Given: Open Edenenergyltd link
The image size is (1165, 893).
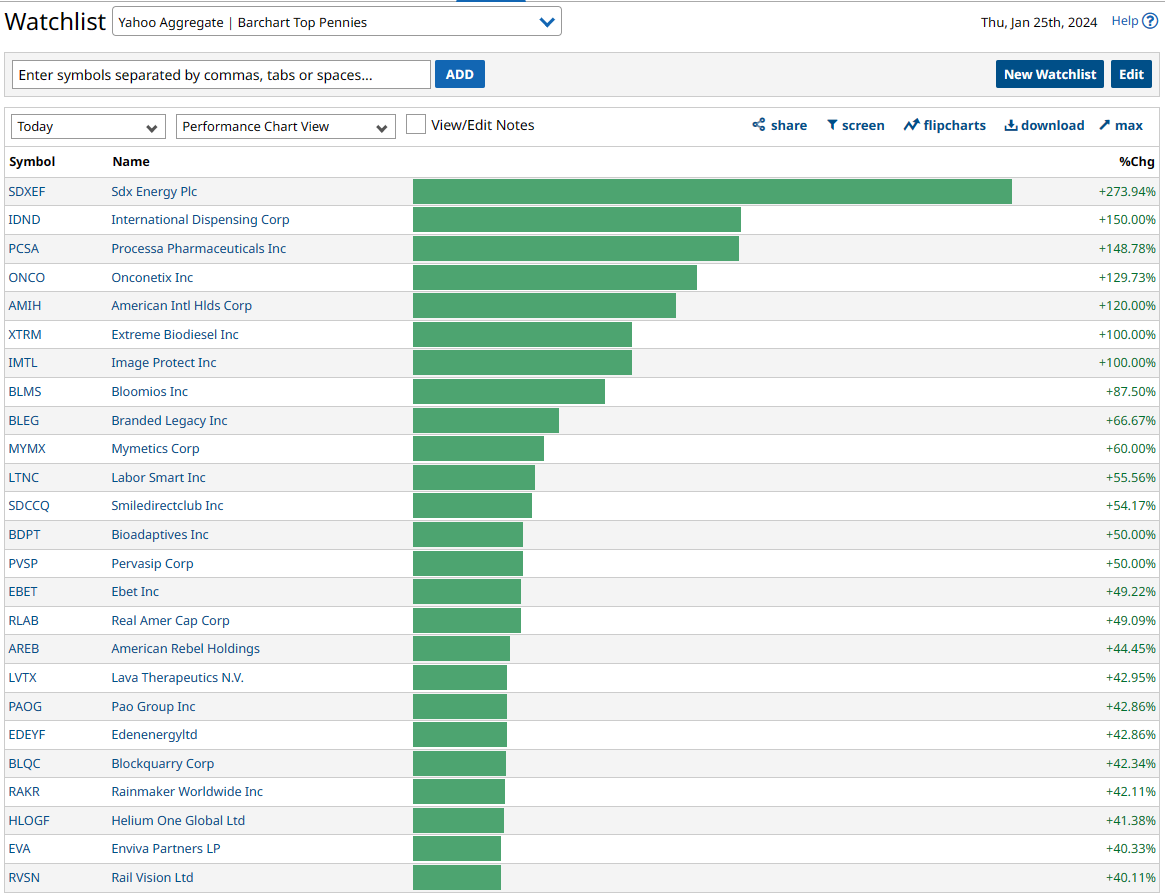Looking at the screenshot, I should tap(155, 736).
